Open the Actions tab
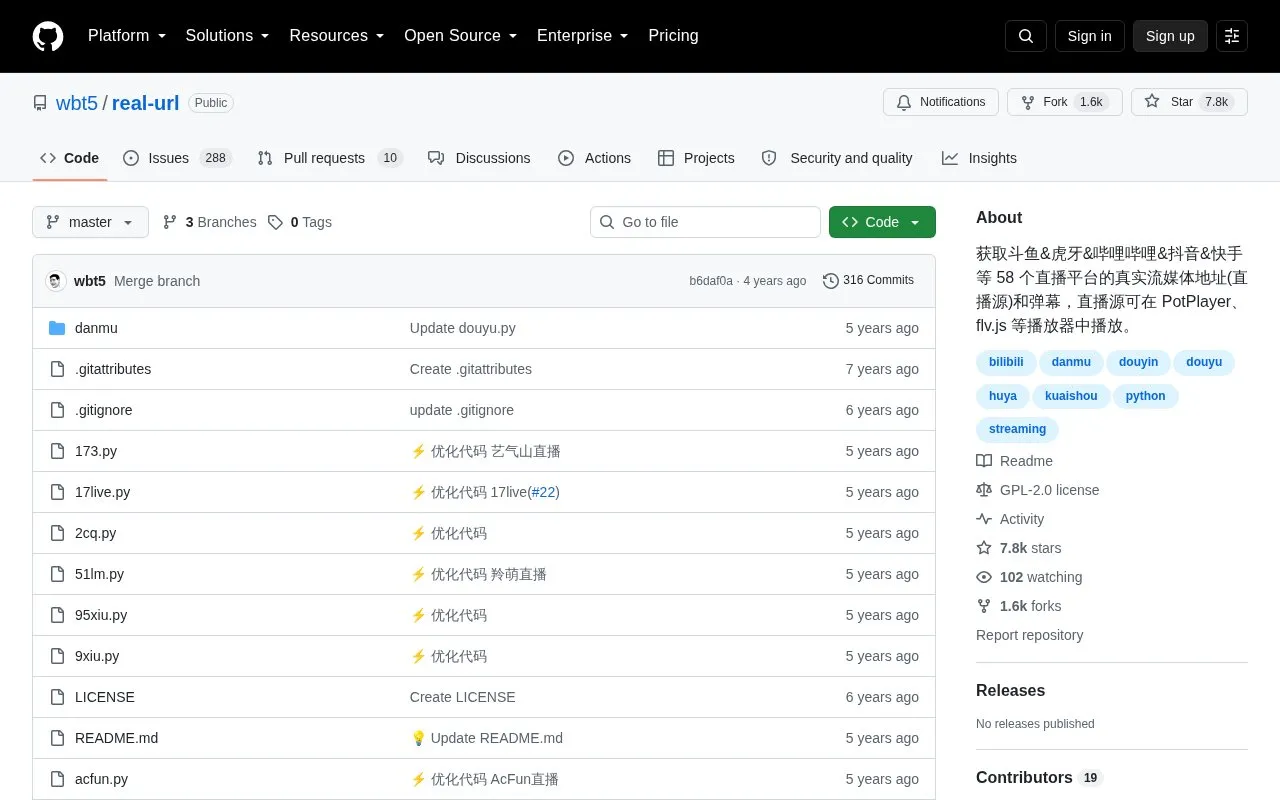 tap(594, 158)
